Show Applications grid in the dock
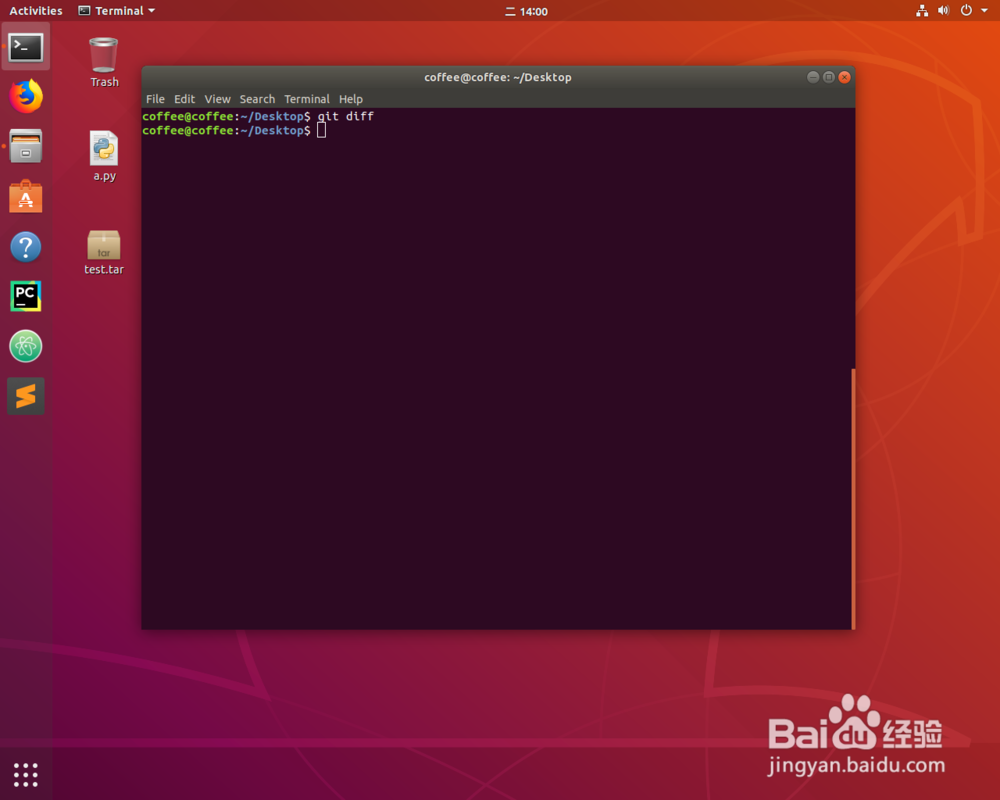Screen dimensions: 1000x800 pyautogui.click(x=26, y=774)
